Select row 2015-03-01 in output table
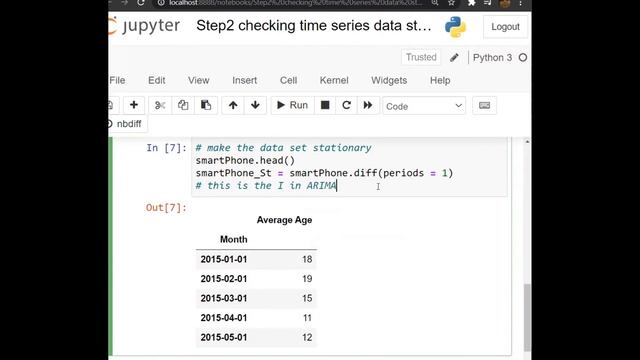Screen dimensions: 640x360 click(256, 298)
